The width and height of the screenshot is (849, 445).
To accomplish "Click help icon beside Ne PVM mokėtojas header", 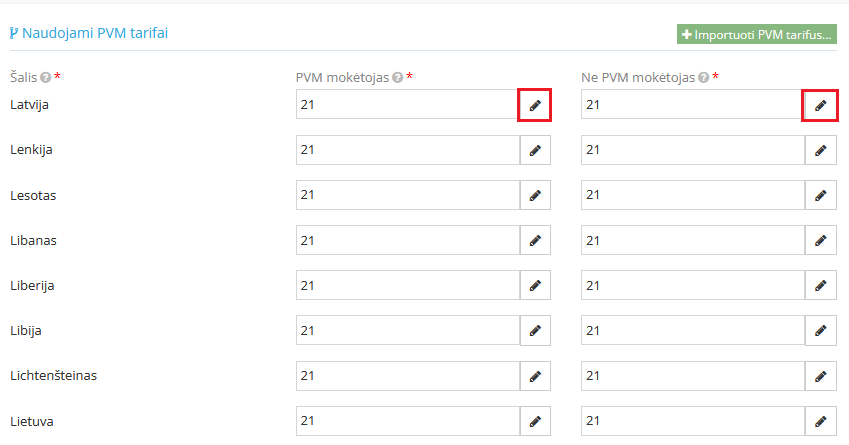I will tap(704, 77).
